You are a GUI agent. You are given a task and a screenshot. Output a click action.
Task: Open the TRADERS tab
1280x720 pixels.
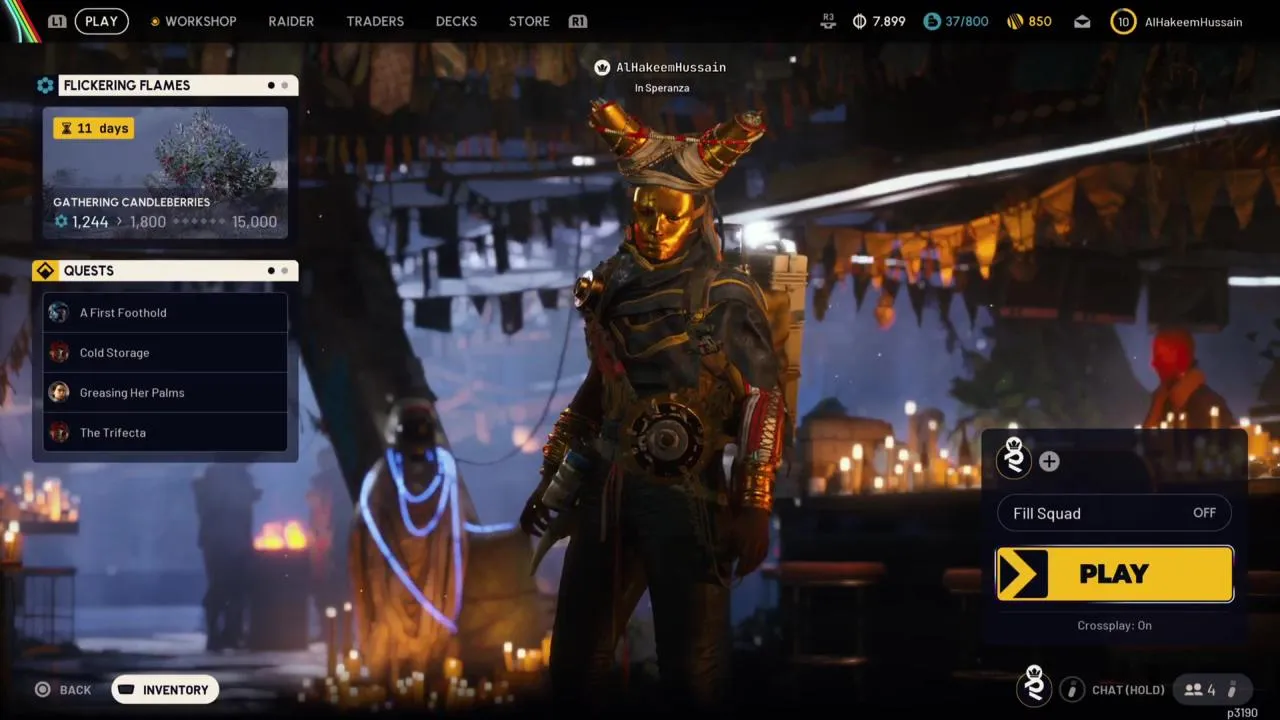click(375, 21)
